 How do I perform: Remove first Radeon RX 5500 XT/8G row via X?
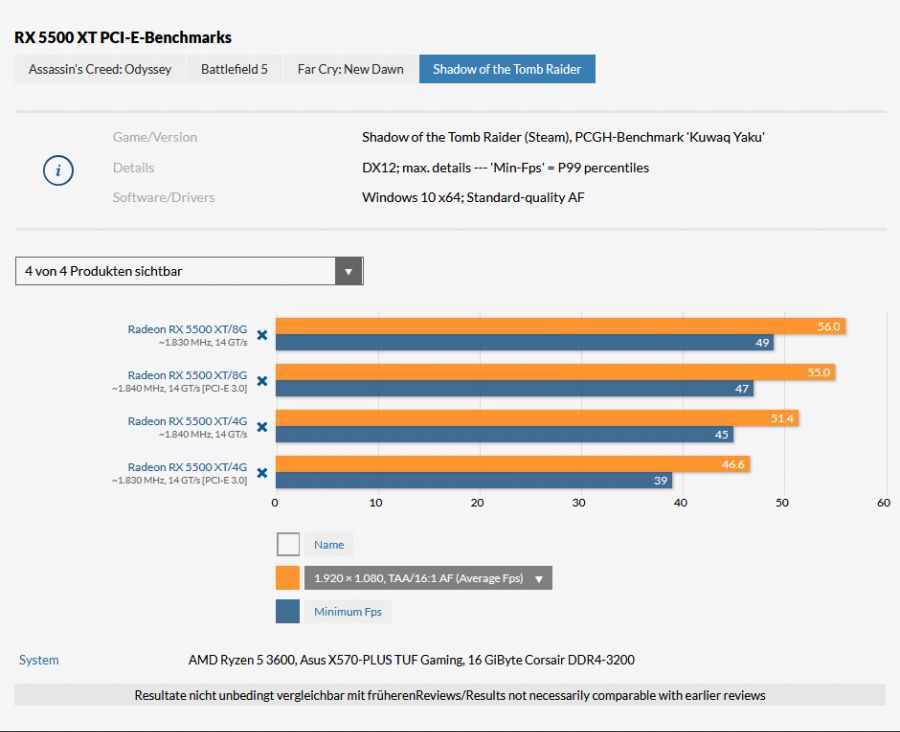coord(262,335)
